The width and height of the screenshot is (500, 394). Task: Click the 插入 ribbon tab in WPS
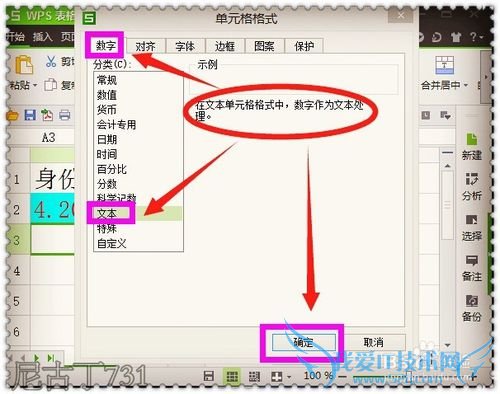click(42, 36)
